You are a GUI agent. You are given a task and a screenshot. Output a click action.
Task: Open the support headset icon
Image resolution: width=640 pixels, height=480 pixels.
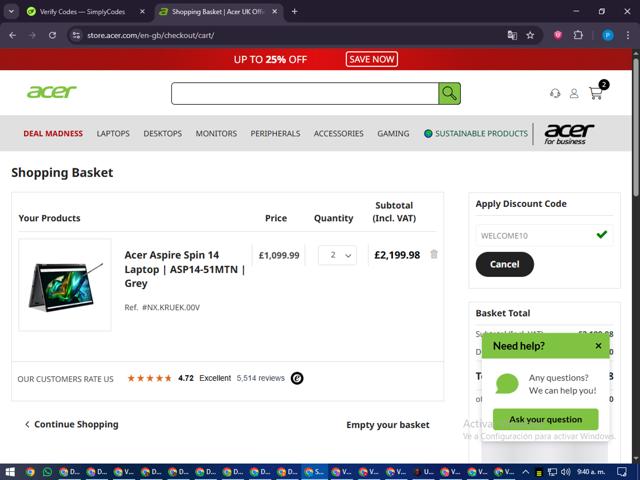(x=555, y=93)
